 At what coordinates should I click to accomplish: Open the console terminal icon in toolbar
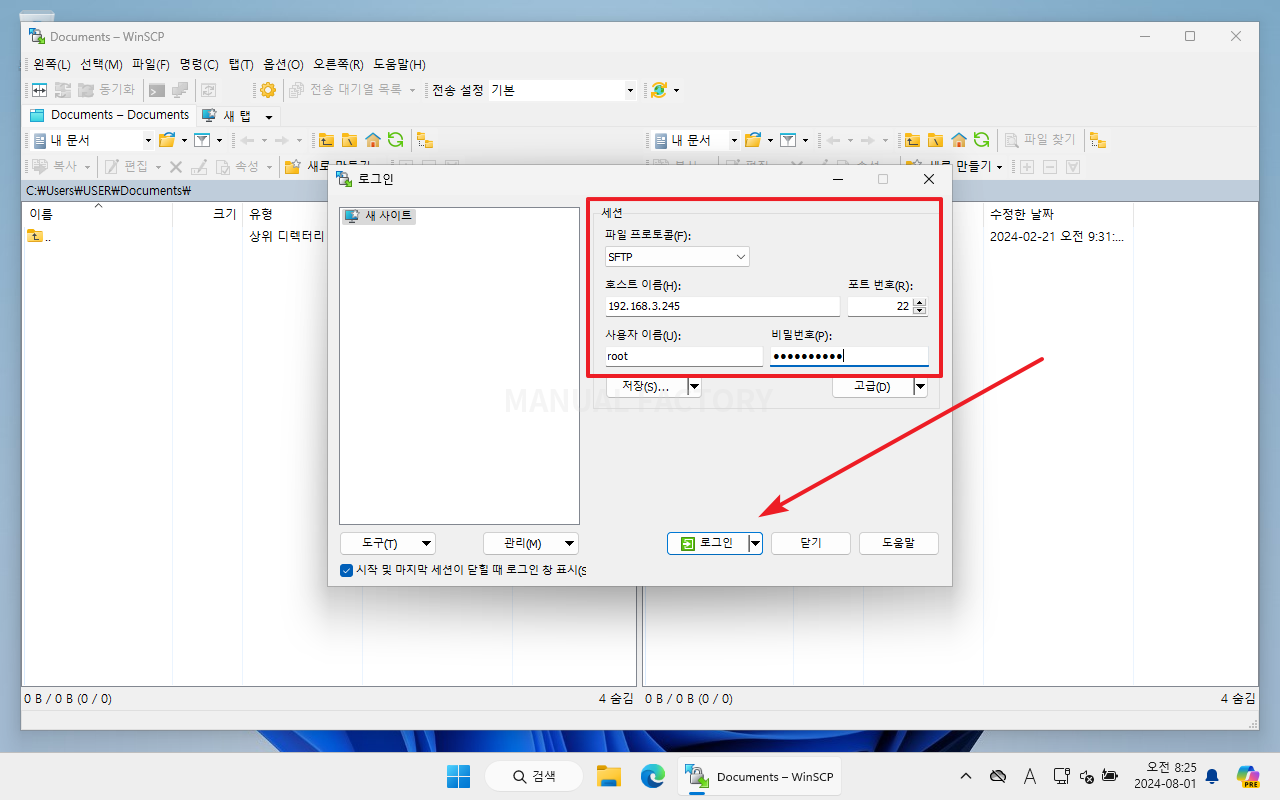157,90
